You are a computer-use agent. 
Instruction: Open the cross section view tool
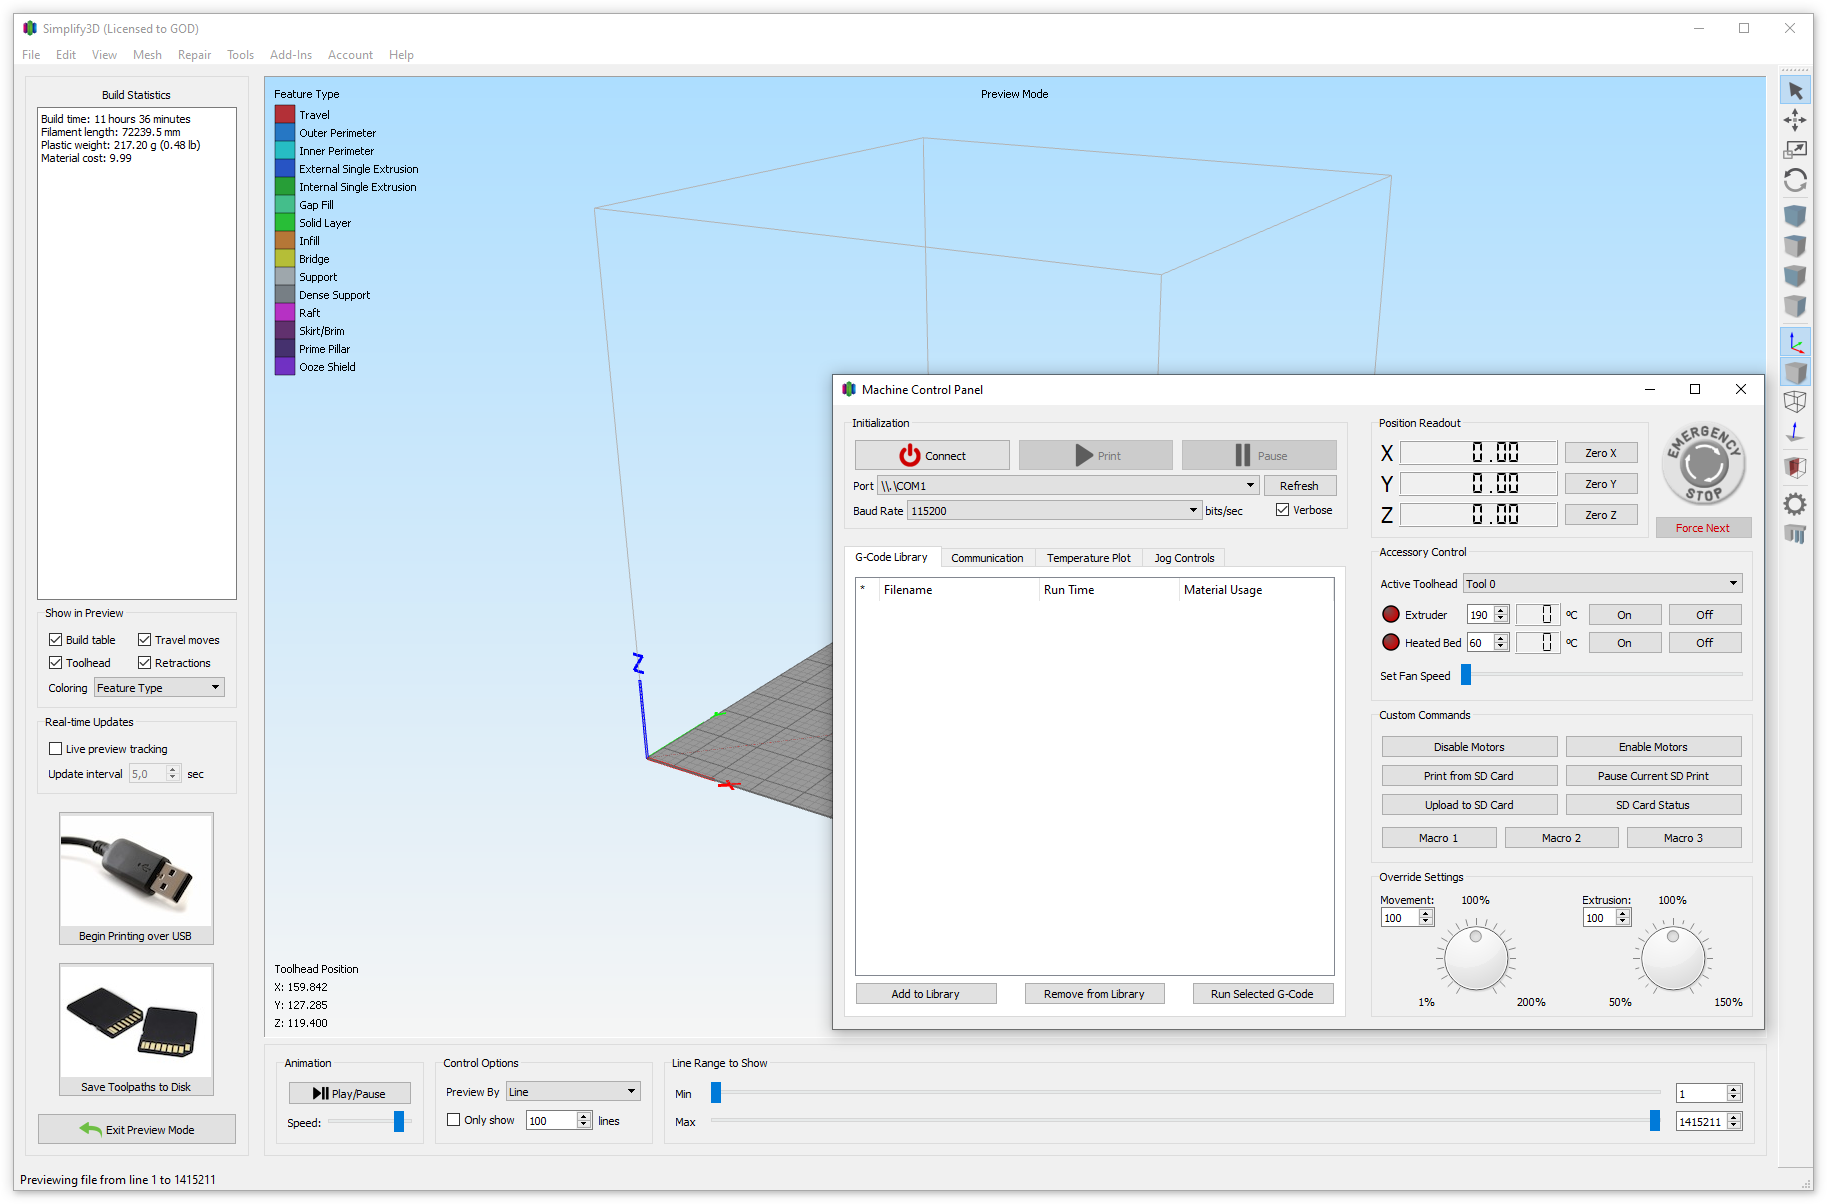(1795, 468)
